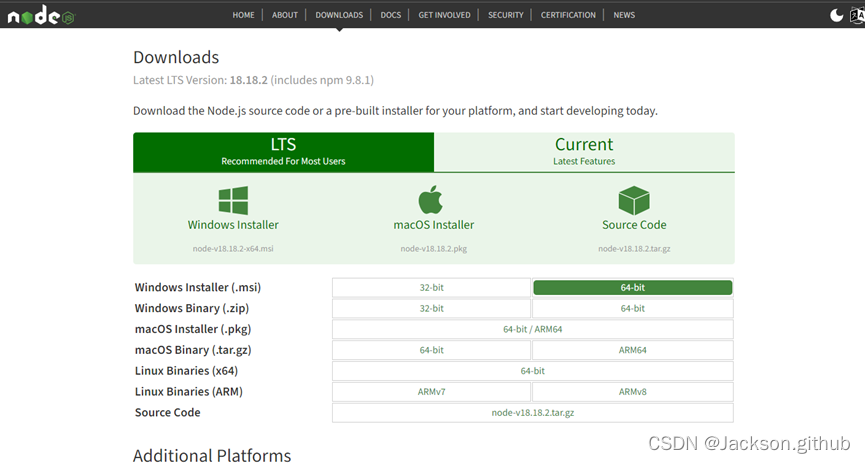
Task: Download macOS Binary ARM64 tar.gz
Action: click(632, 350)
